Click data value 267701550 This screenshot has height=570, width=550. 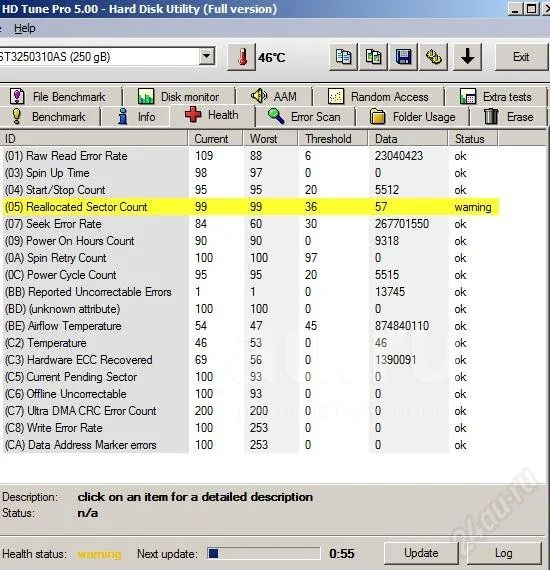click(x=402, y=224)
